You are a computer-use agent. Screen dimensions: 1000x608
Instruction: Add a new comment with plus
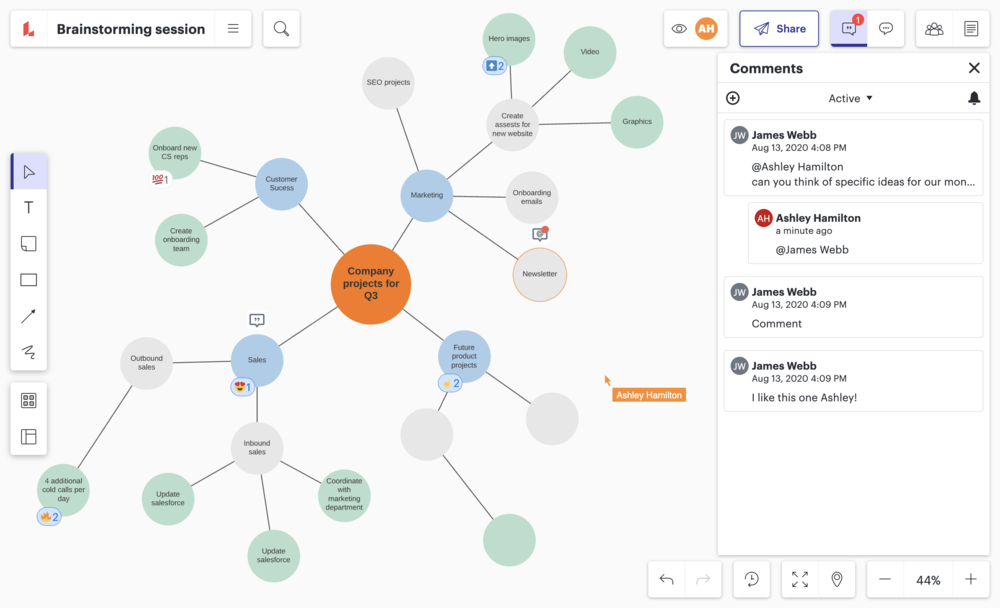coord(733,98)
